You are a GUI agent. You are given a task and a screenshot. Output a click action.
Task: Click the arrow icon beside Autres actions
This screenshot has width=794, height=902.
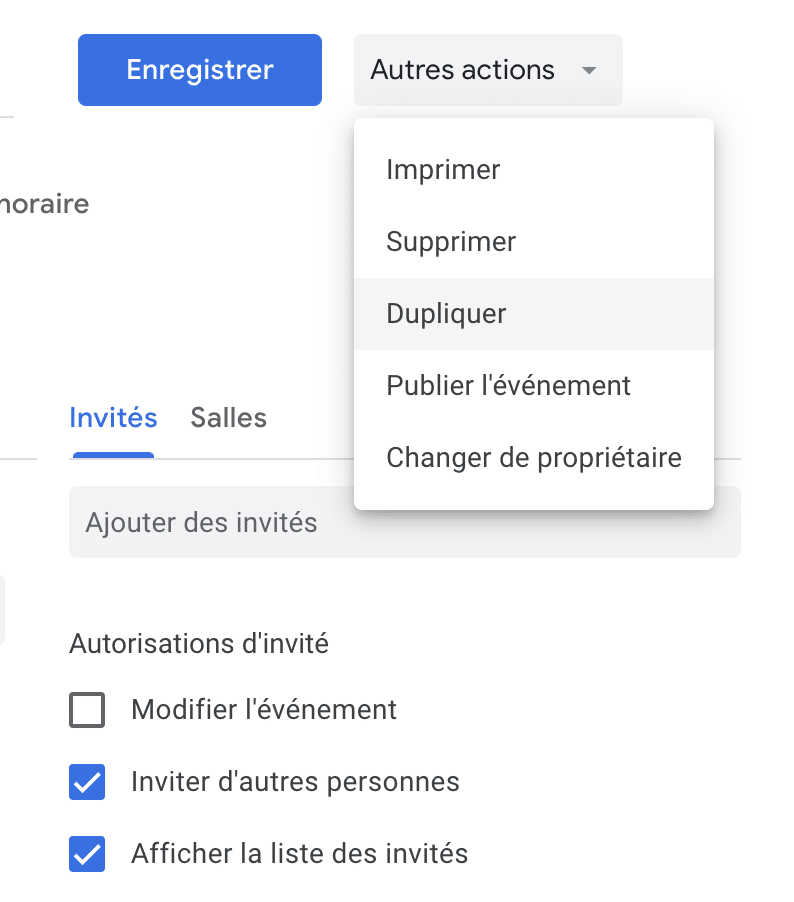589,71
